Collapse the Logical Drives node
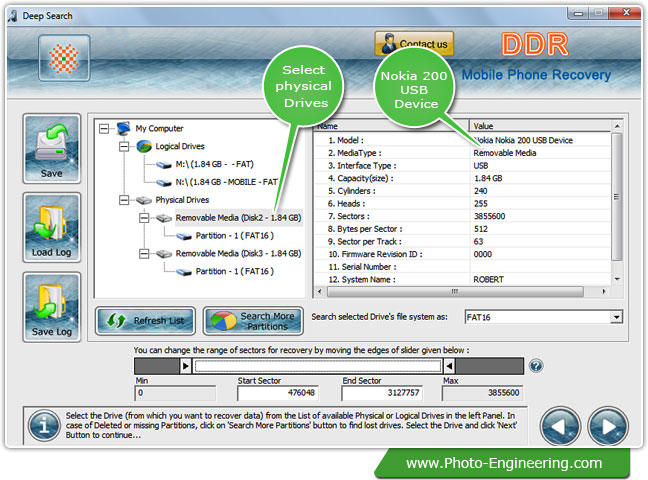Screen dimensions: 648x480 pos(124,146)
